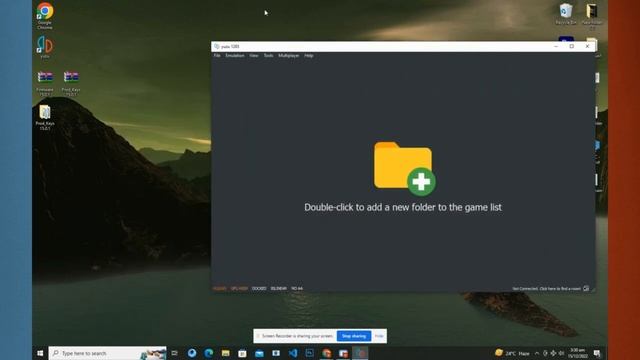Select the Recycle Bin icon
The height and width of the screenshot is (360, 640).
pos(566,14)
